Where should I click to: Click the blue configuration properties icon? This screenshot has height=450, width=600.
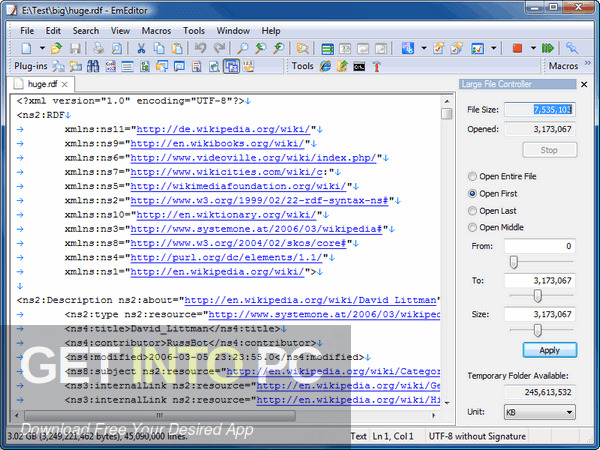tap(408, 49)
